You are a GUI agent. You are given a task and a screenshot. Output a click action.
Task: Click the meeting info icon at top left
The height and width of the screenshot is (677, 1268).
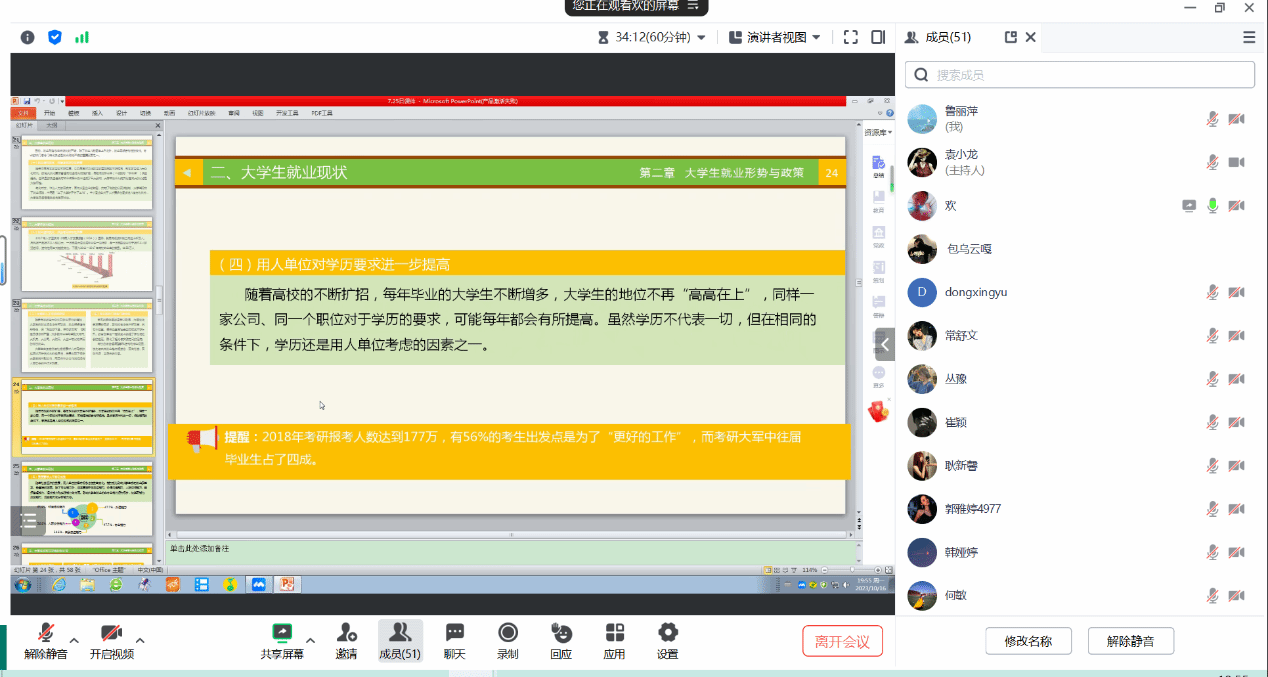27,37
